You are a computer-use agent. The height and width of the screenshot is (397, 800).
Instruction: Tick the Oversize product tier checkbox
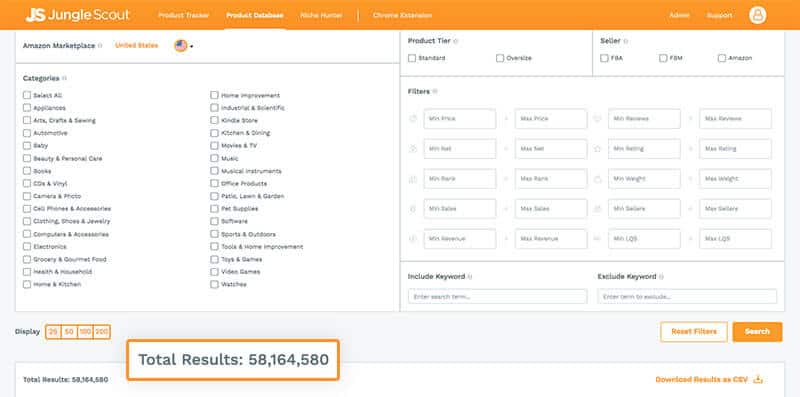(500, 58)
